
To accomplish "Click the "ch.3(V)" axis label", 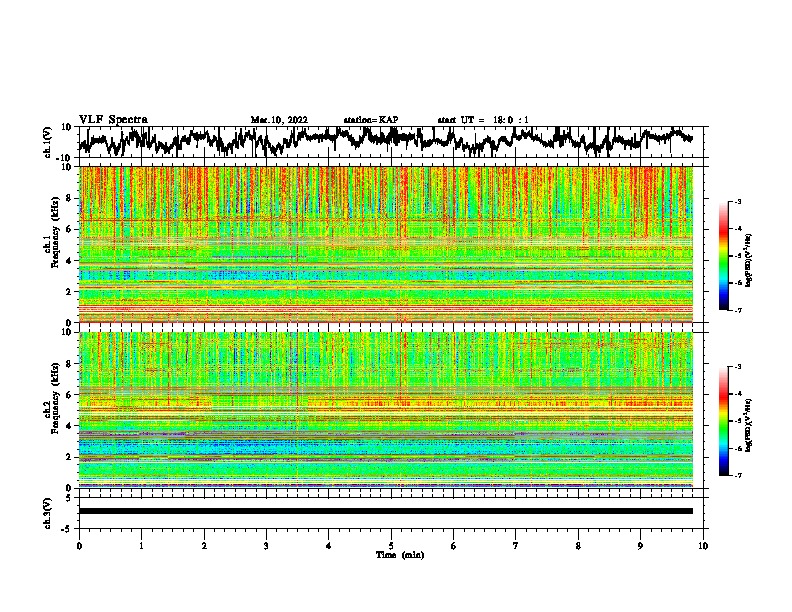I will 48,514.
